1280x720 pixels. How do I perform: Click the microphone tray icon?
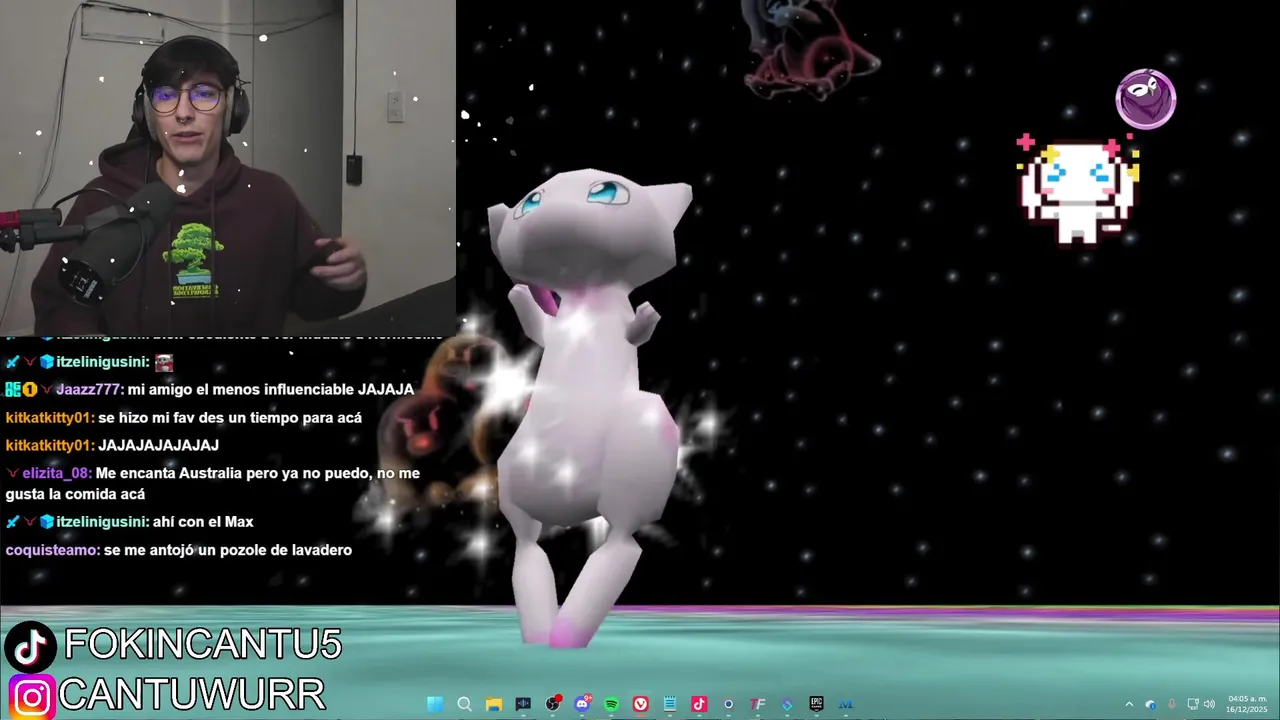tap(1172, 704)
